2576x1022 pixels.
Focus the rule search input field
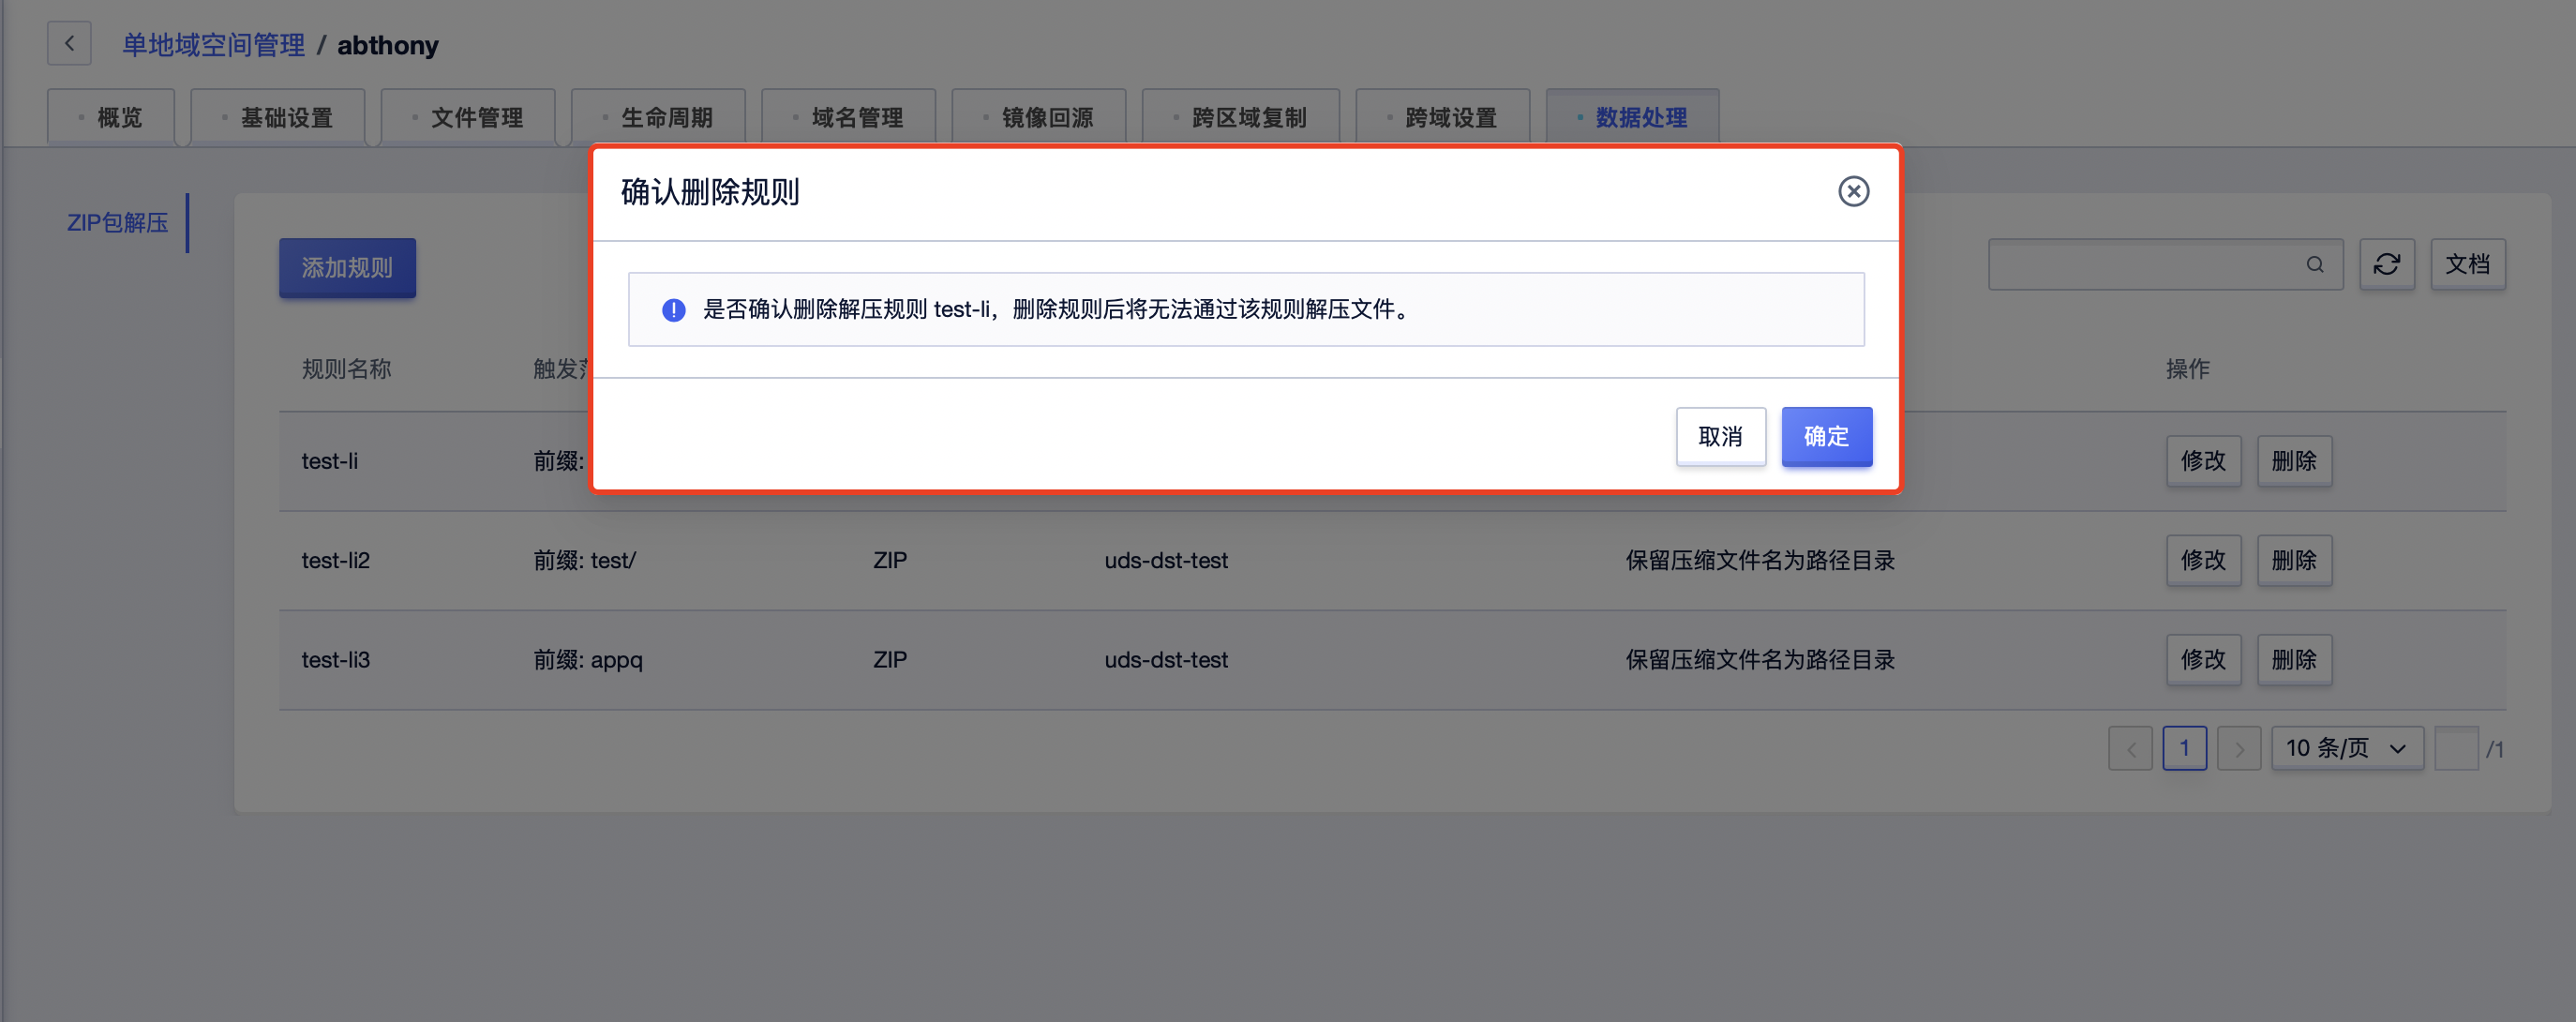click(x=2140, y=264)
